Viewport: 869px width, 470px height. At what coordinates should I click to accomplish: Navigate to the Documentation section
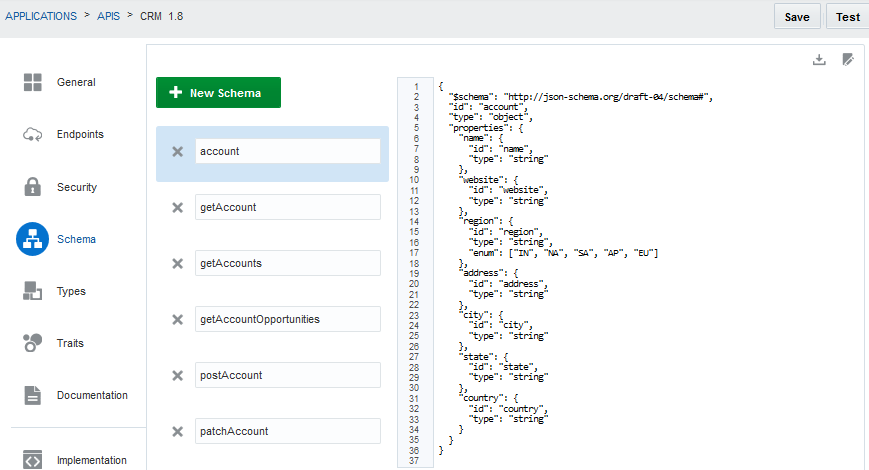(91, 395)
